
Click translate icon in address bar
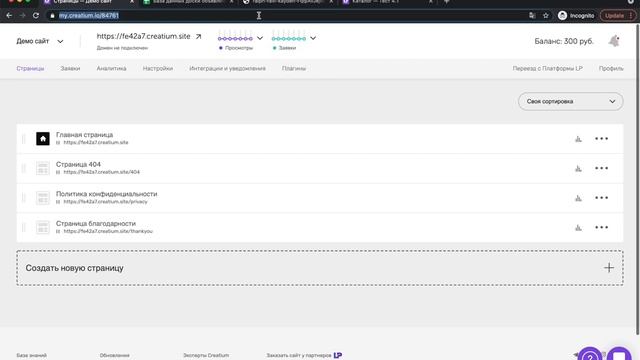[532, 16]
